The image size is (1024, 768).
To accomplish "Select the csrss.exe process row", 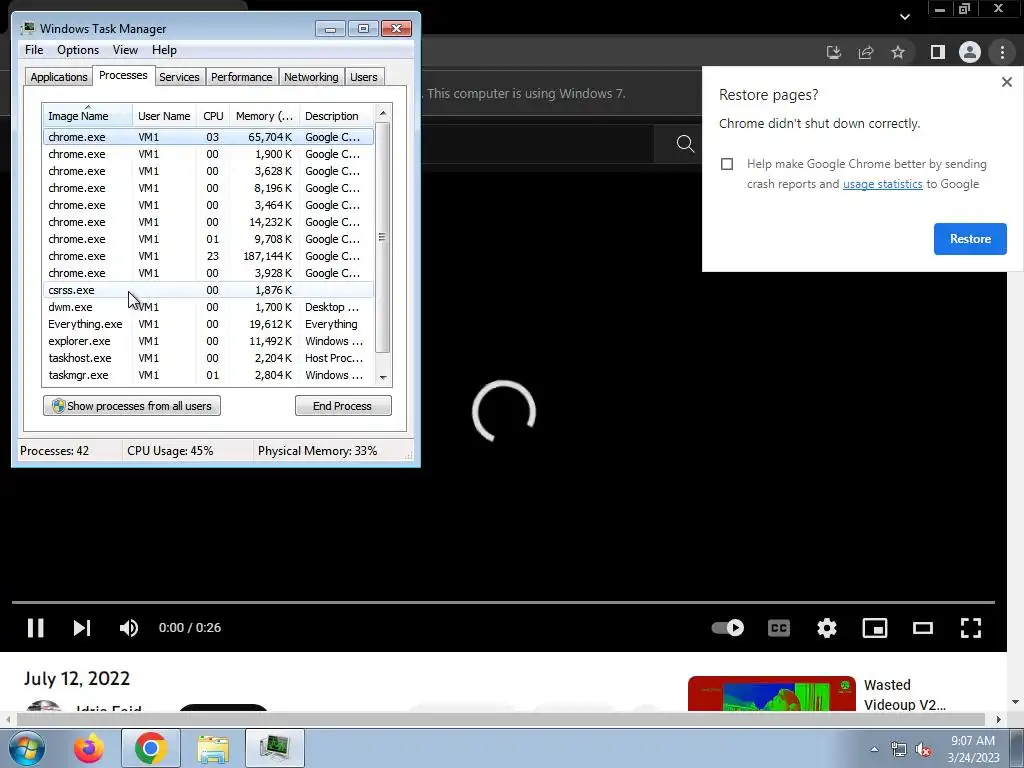I will point(208,290).
